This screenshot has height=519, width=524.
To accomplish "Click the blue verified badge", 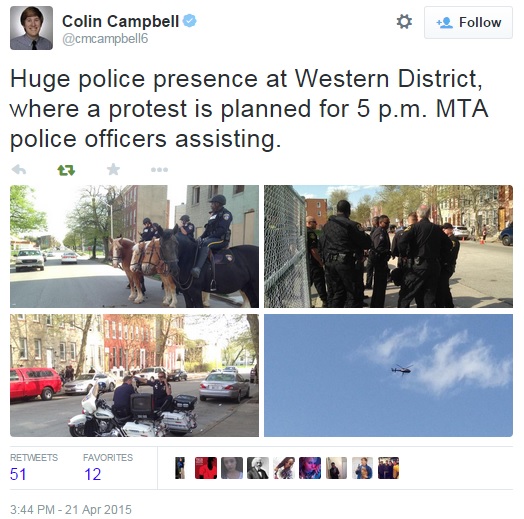I will [x=189, y=21].
